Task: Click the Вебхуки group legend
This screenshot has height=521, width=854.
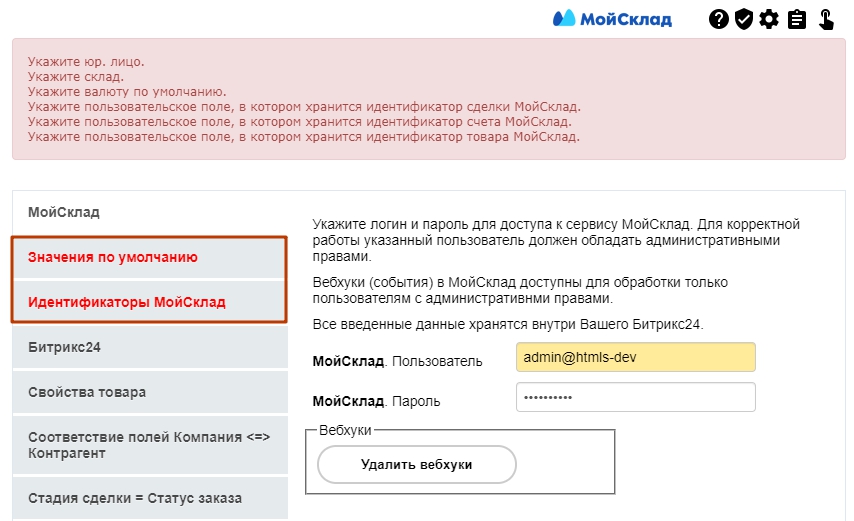Action: [345, 430]
